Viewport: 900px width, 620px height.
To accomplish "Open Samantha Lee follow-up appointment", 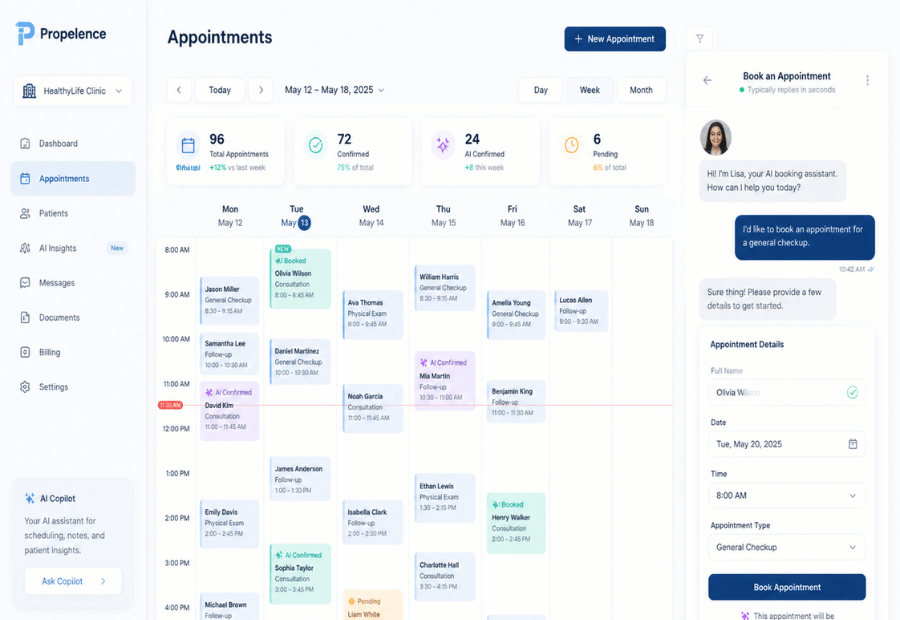I will 229,354.
